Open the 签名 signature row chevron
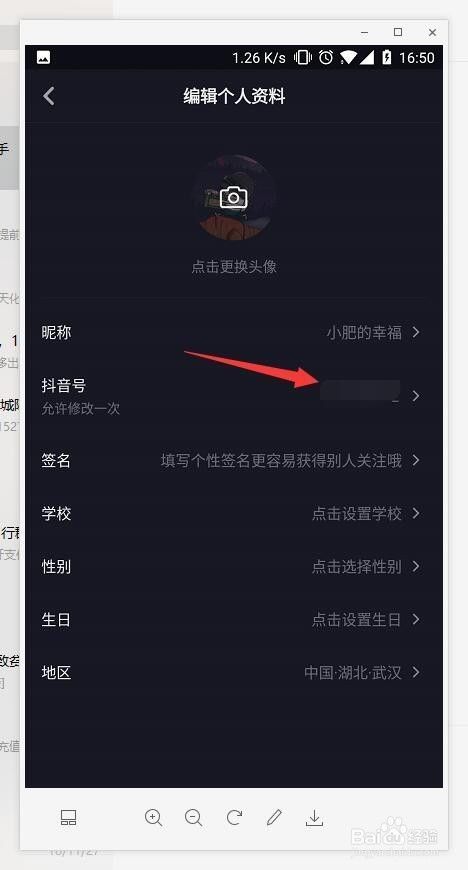468x870 pixels. [416, 461]
